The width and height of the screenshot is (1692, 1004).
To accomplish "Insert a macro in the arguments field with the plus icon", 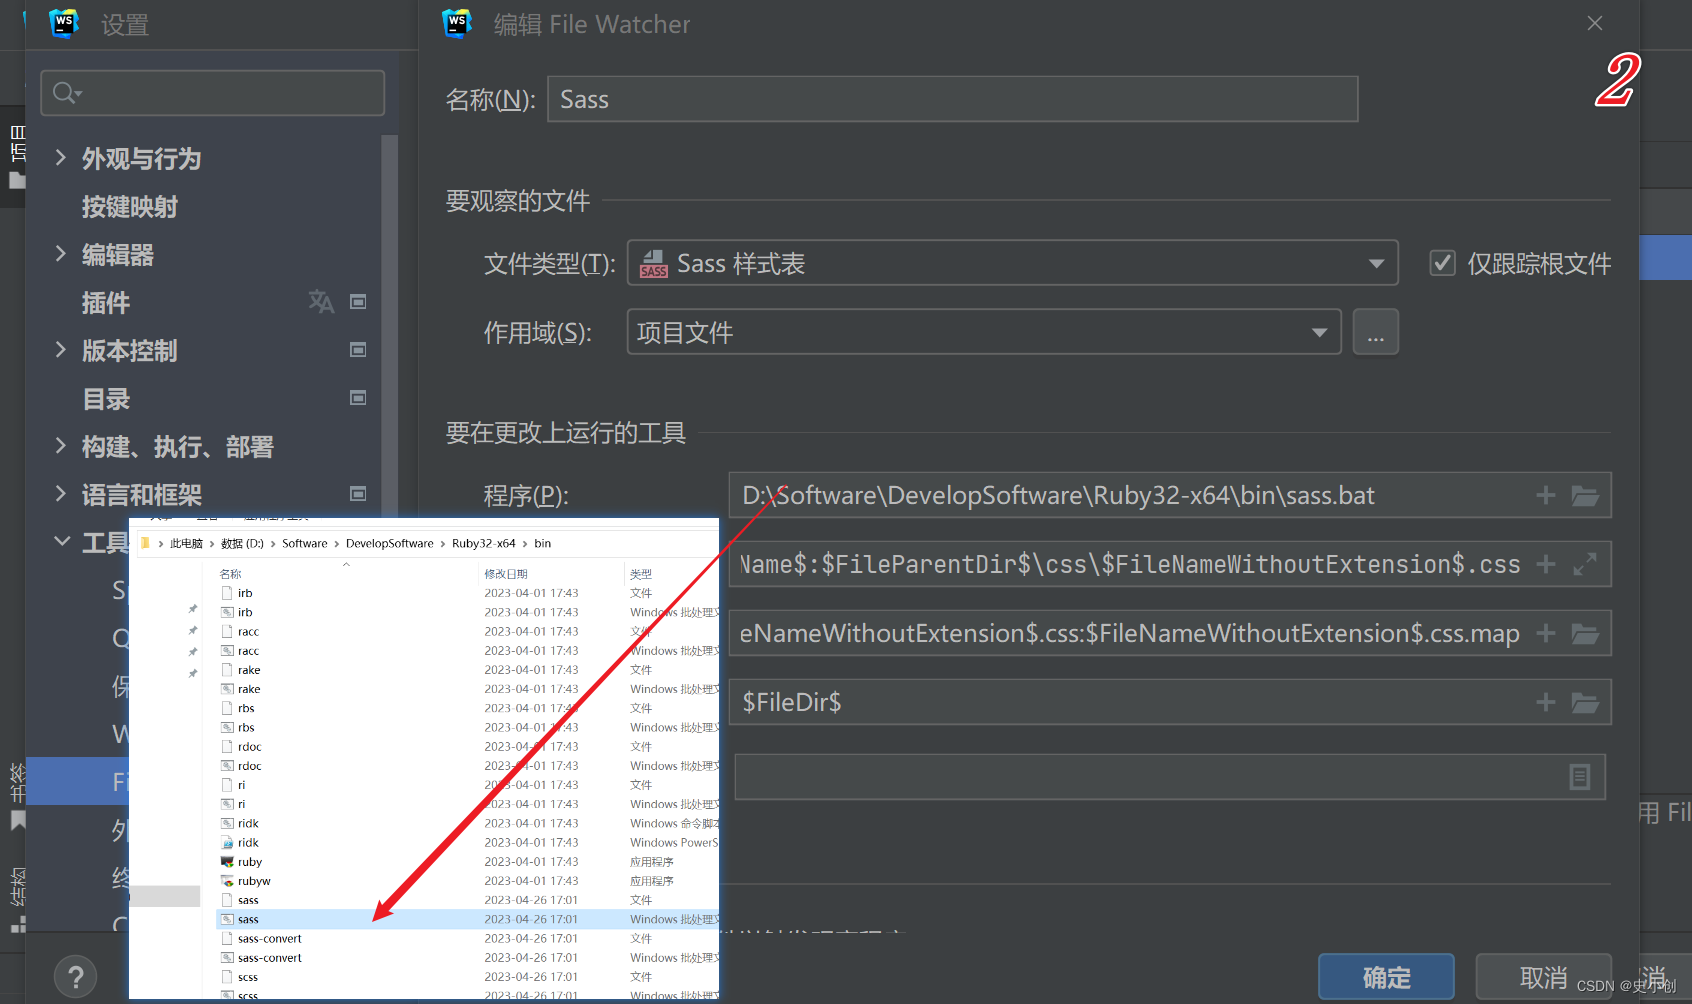I will pyautogui.click(x=1546, y=564).
